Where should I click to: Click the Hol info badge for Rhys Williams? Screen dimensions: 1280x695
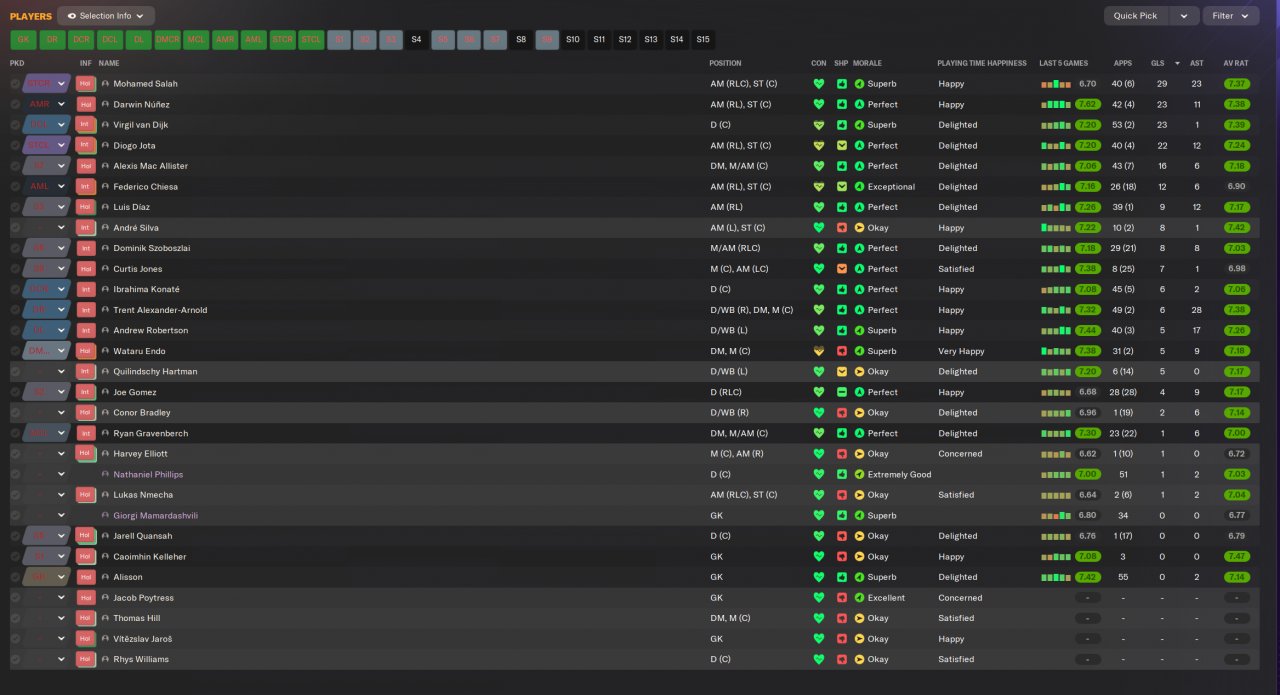(x=85, y=659)
